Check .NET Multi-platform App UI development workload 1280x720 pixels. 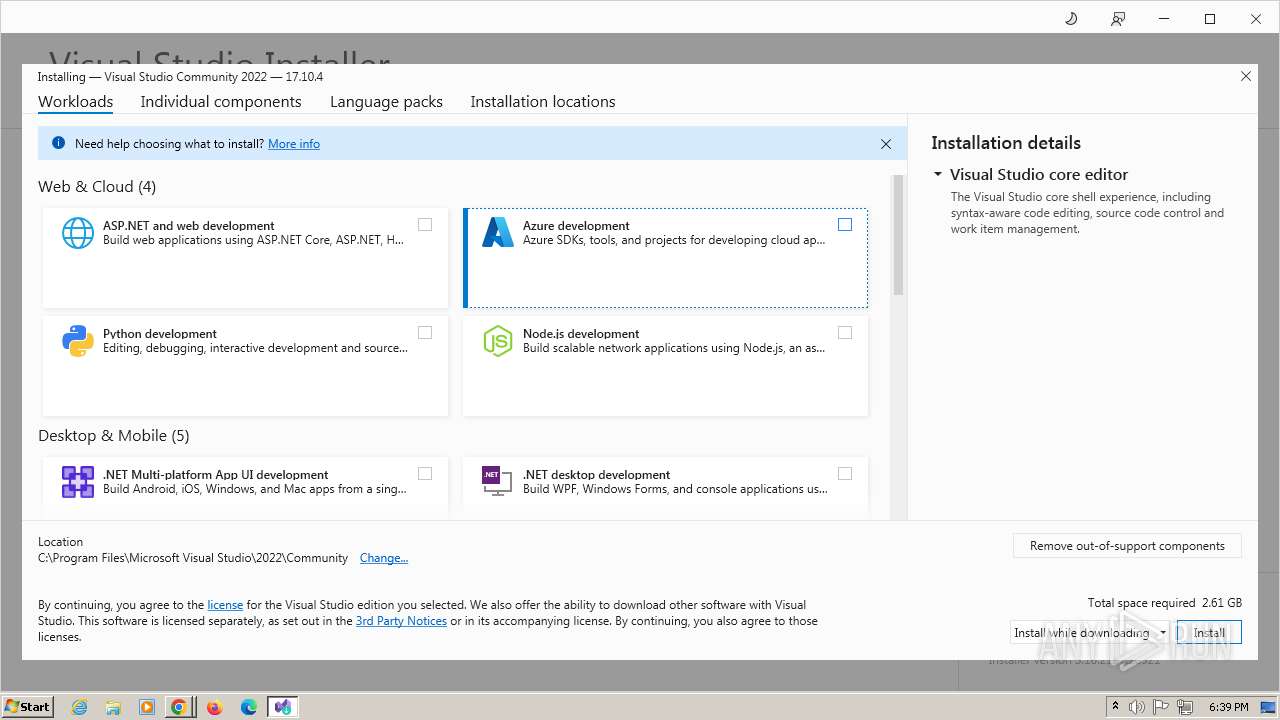pyautogui.click(x=425, y=474)
